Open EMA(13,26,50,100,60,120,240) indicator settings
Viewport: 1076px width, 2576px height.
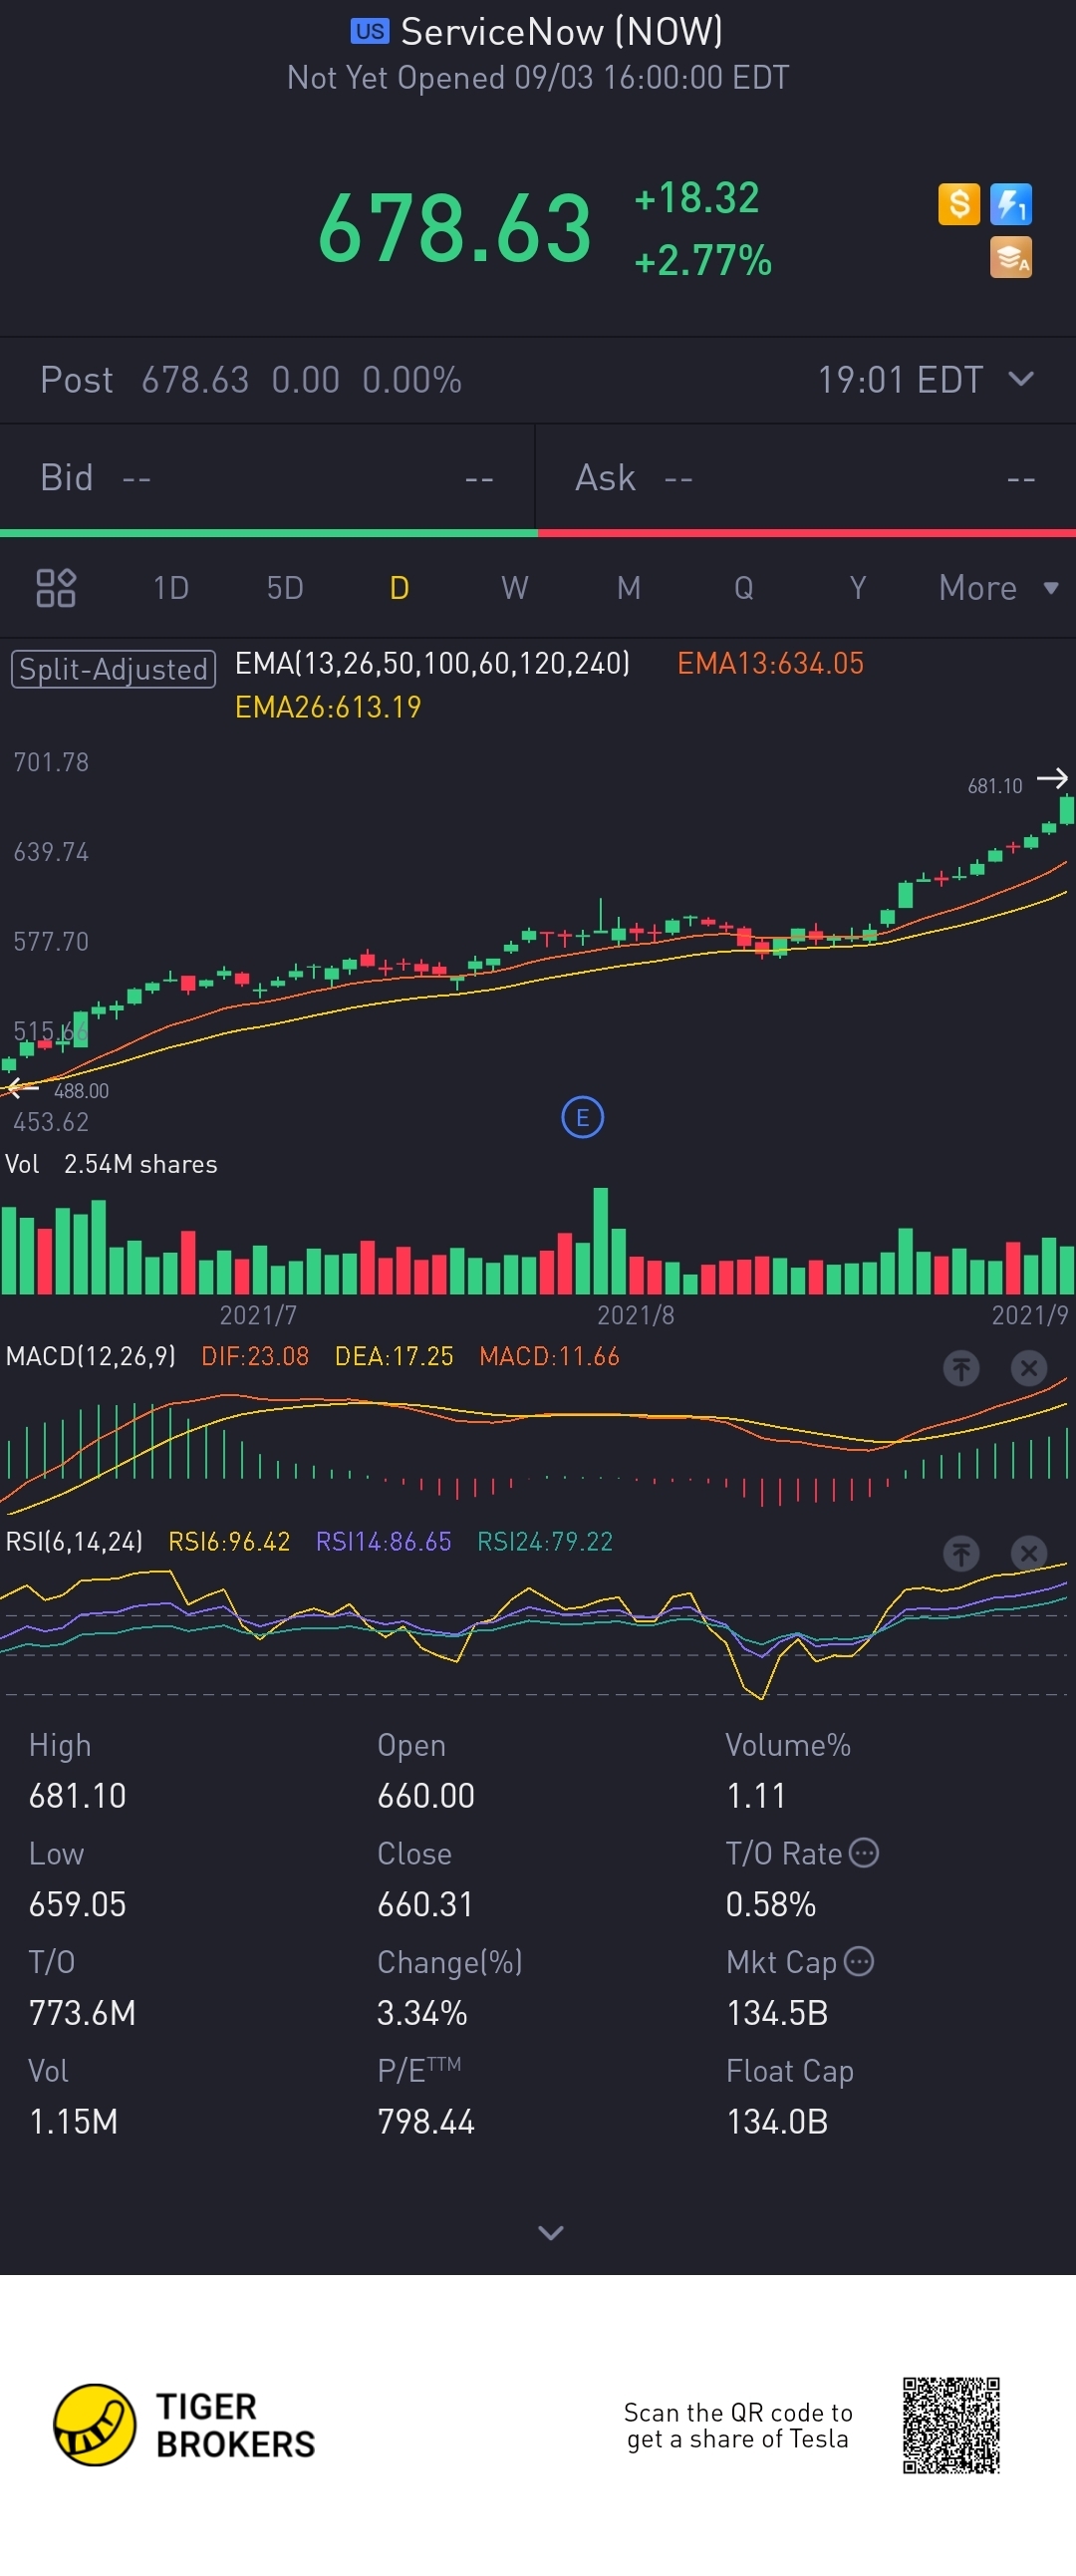[x=432, y=663]
